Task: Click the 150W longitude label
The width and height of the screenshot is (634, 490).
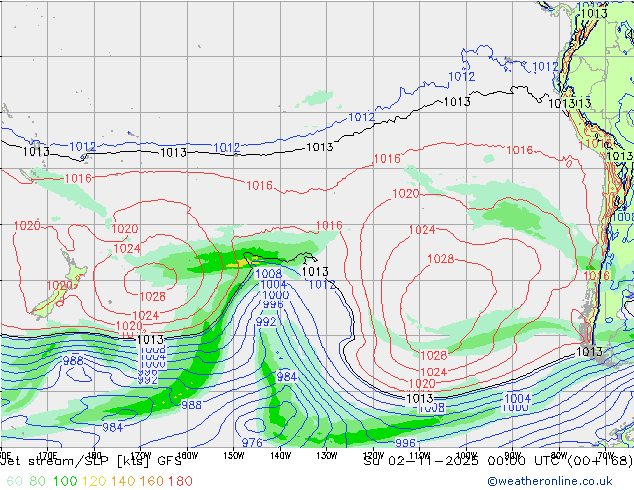Action: (234, 455)
